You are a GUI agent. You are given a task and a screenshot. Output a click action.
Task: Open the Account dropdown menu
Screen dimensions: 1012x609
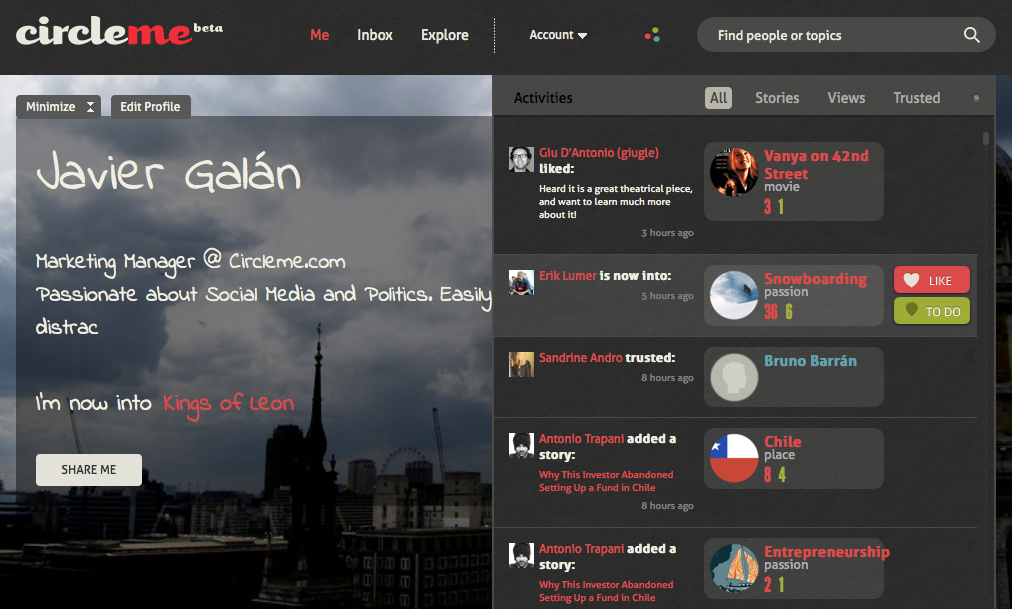pos(558,35)
